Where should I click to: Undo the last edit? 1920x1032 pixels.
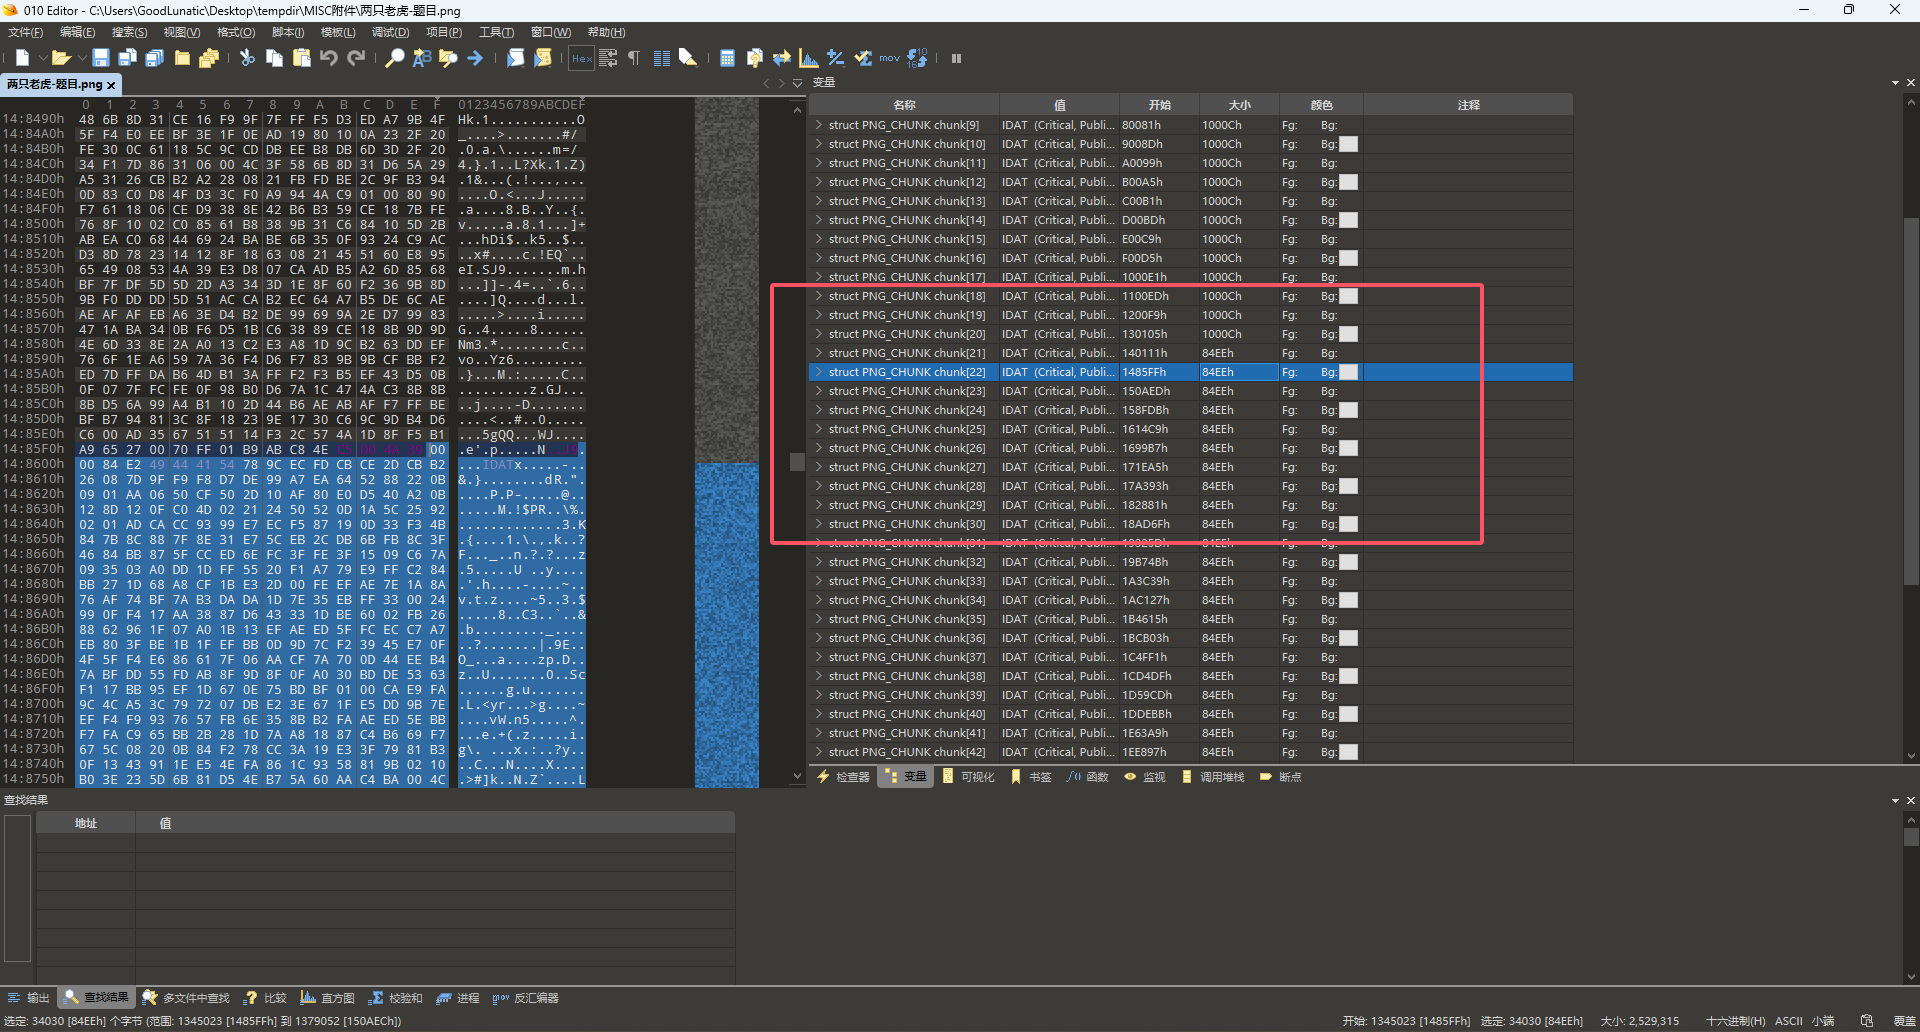point(328,58)
